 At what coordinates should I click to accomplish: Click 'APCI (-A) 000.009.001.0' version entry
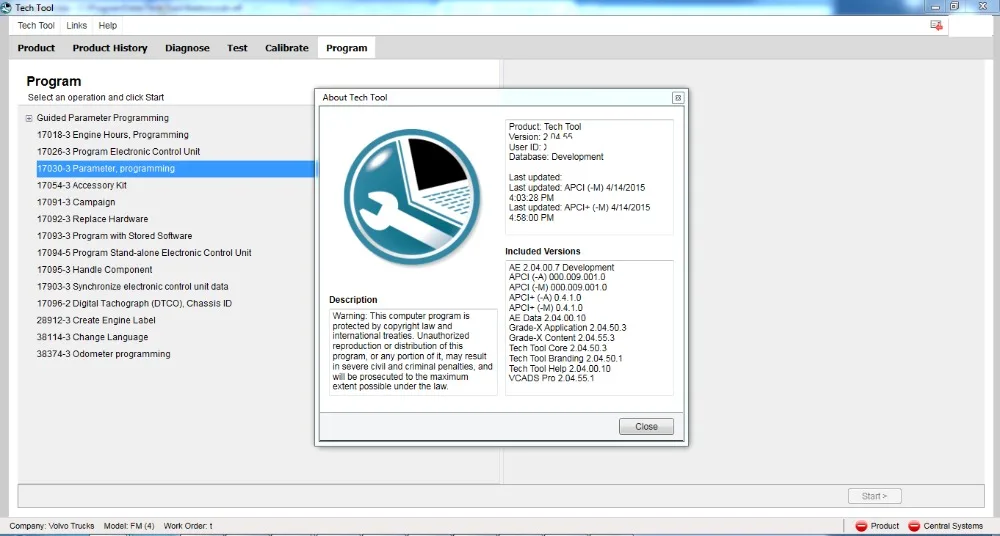[x=557, y=278]
